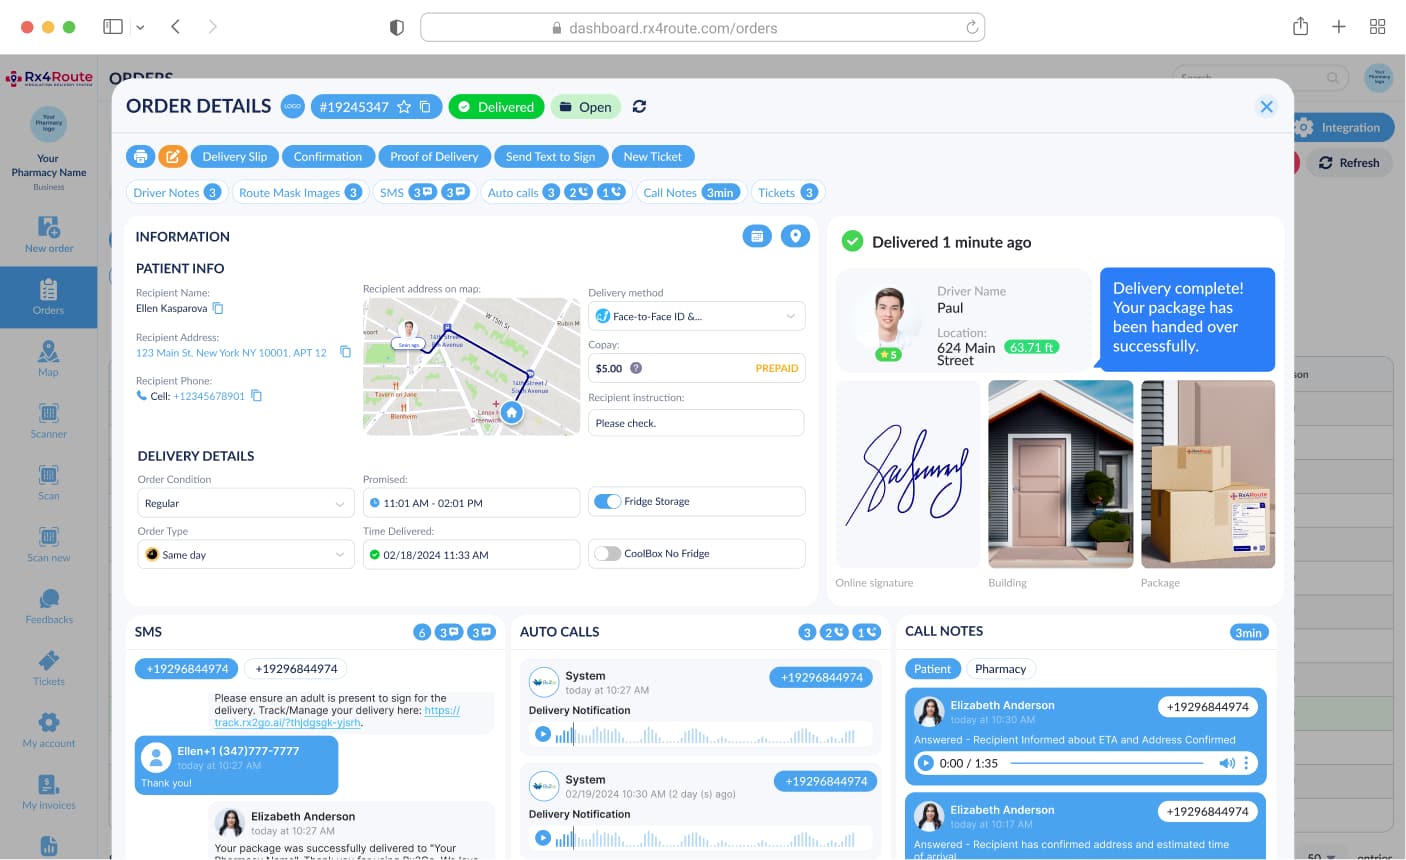Copy recipient name Ellen Kasparova
This screenshot has width=1406, height=860.
click(218, 308)
